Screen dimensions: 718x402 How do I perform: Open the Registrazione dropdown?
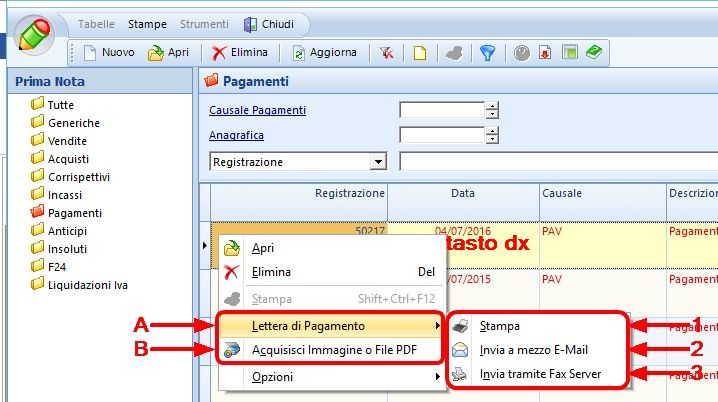coord(378,162)
